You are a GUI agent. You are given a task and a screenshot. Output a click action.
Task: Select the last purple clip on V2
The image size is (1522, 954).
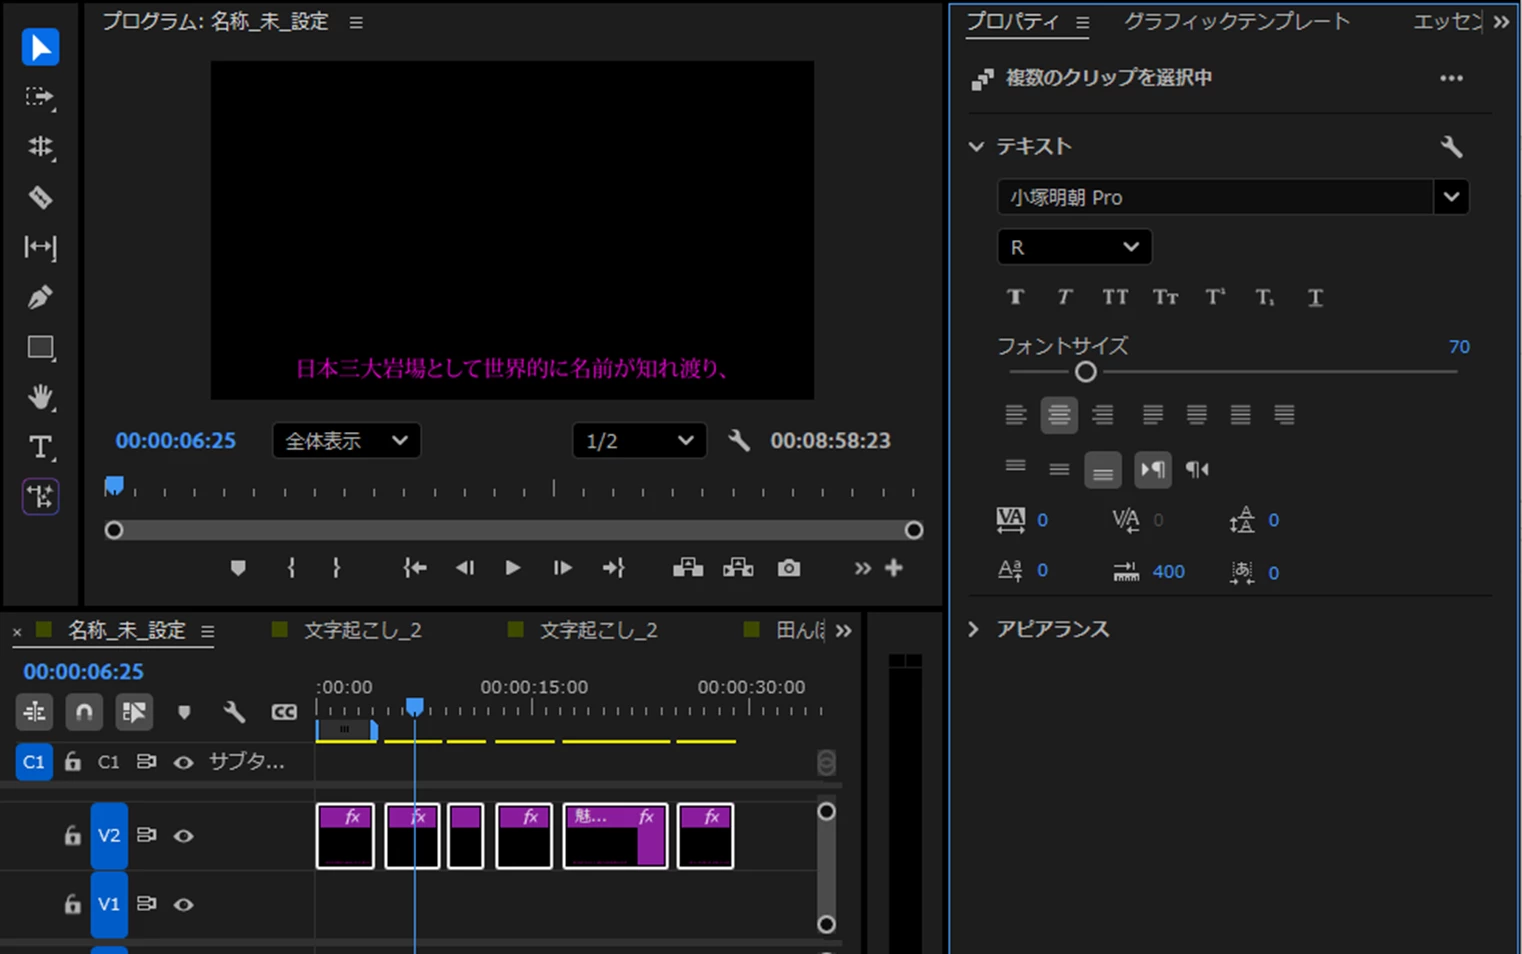click(705, 836)
